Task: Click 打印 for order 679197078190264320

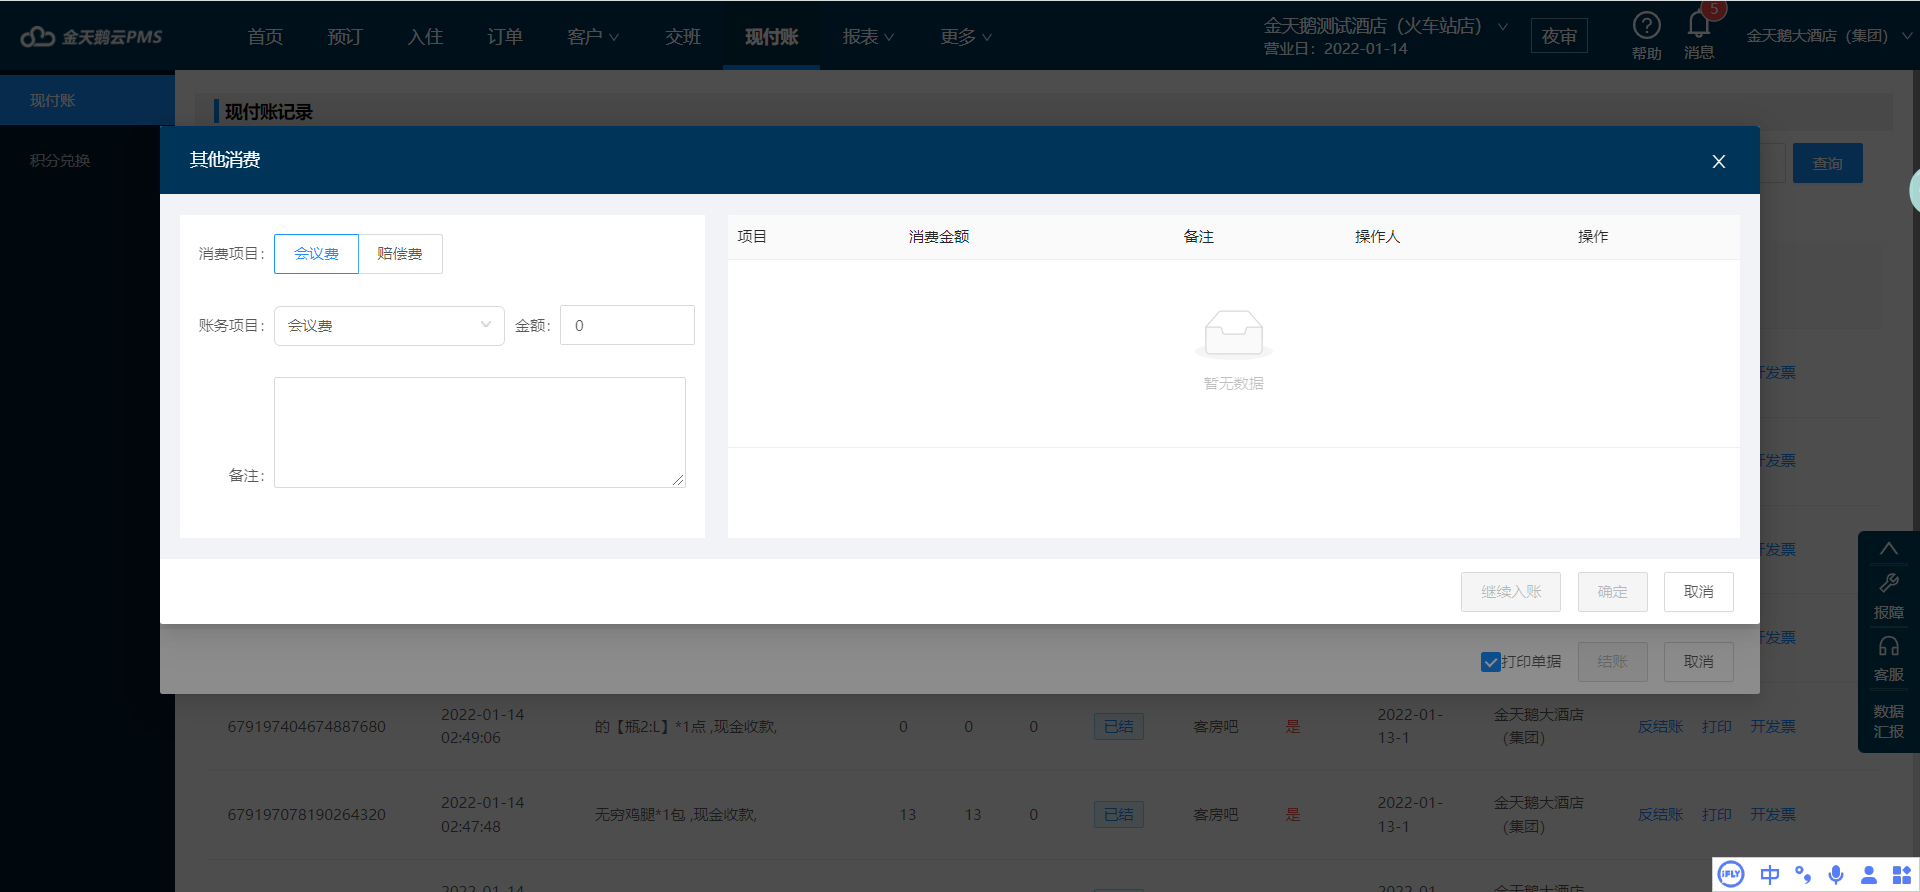Action: pyautogui.click(x=1717, y=814)
